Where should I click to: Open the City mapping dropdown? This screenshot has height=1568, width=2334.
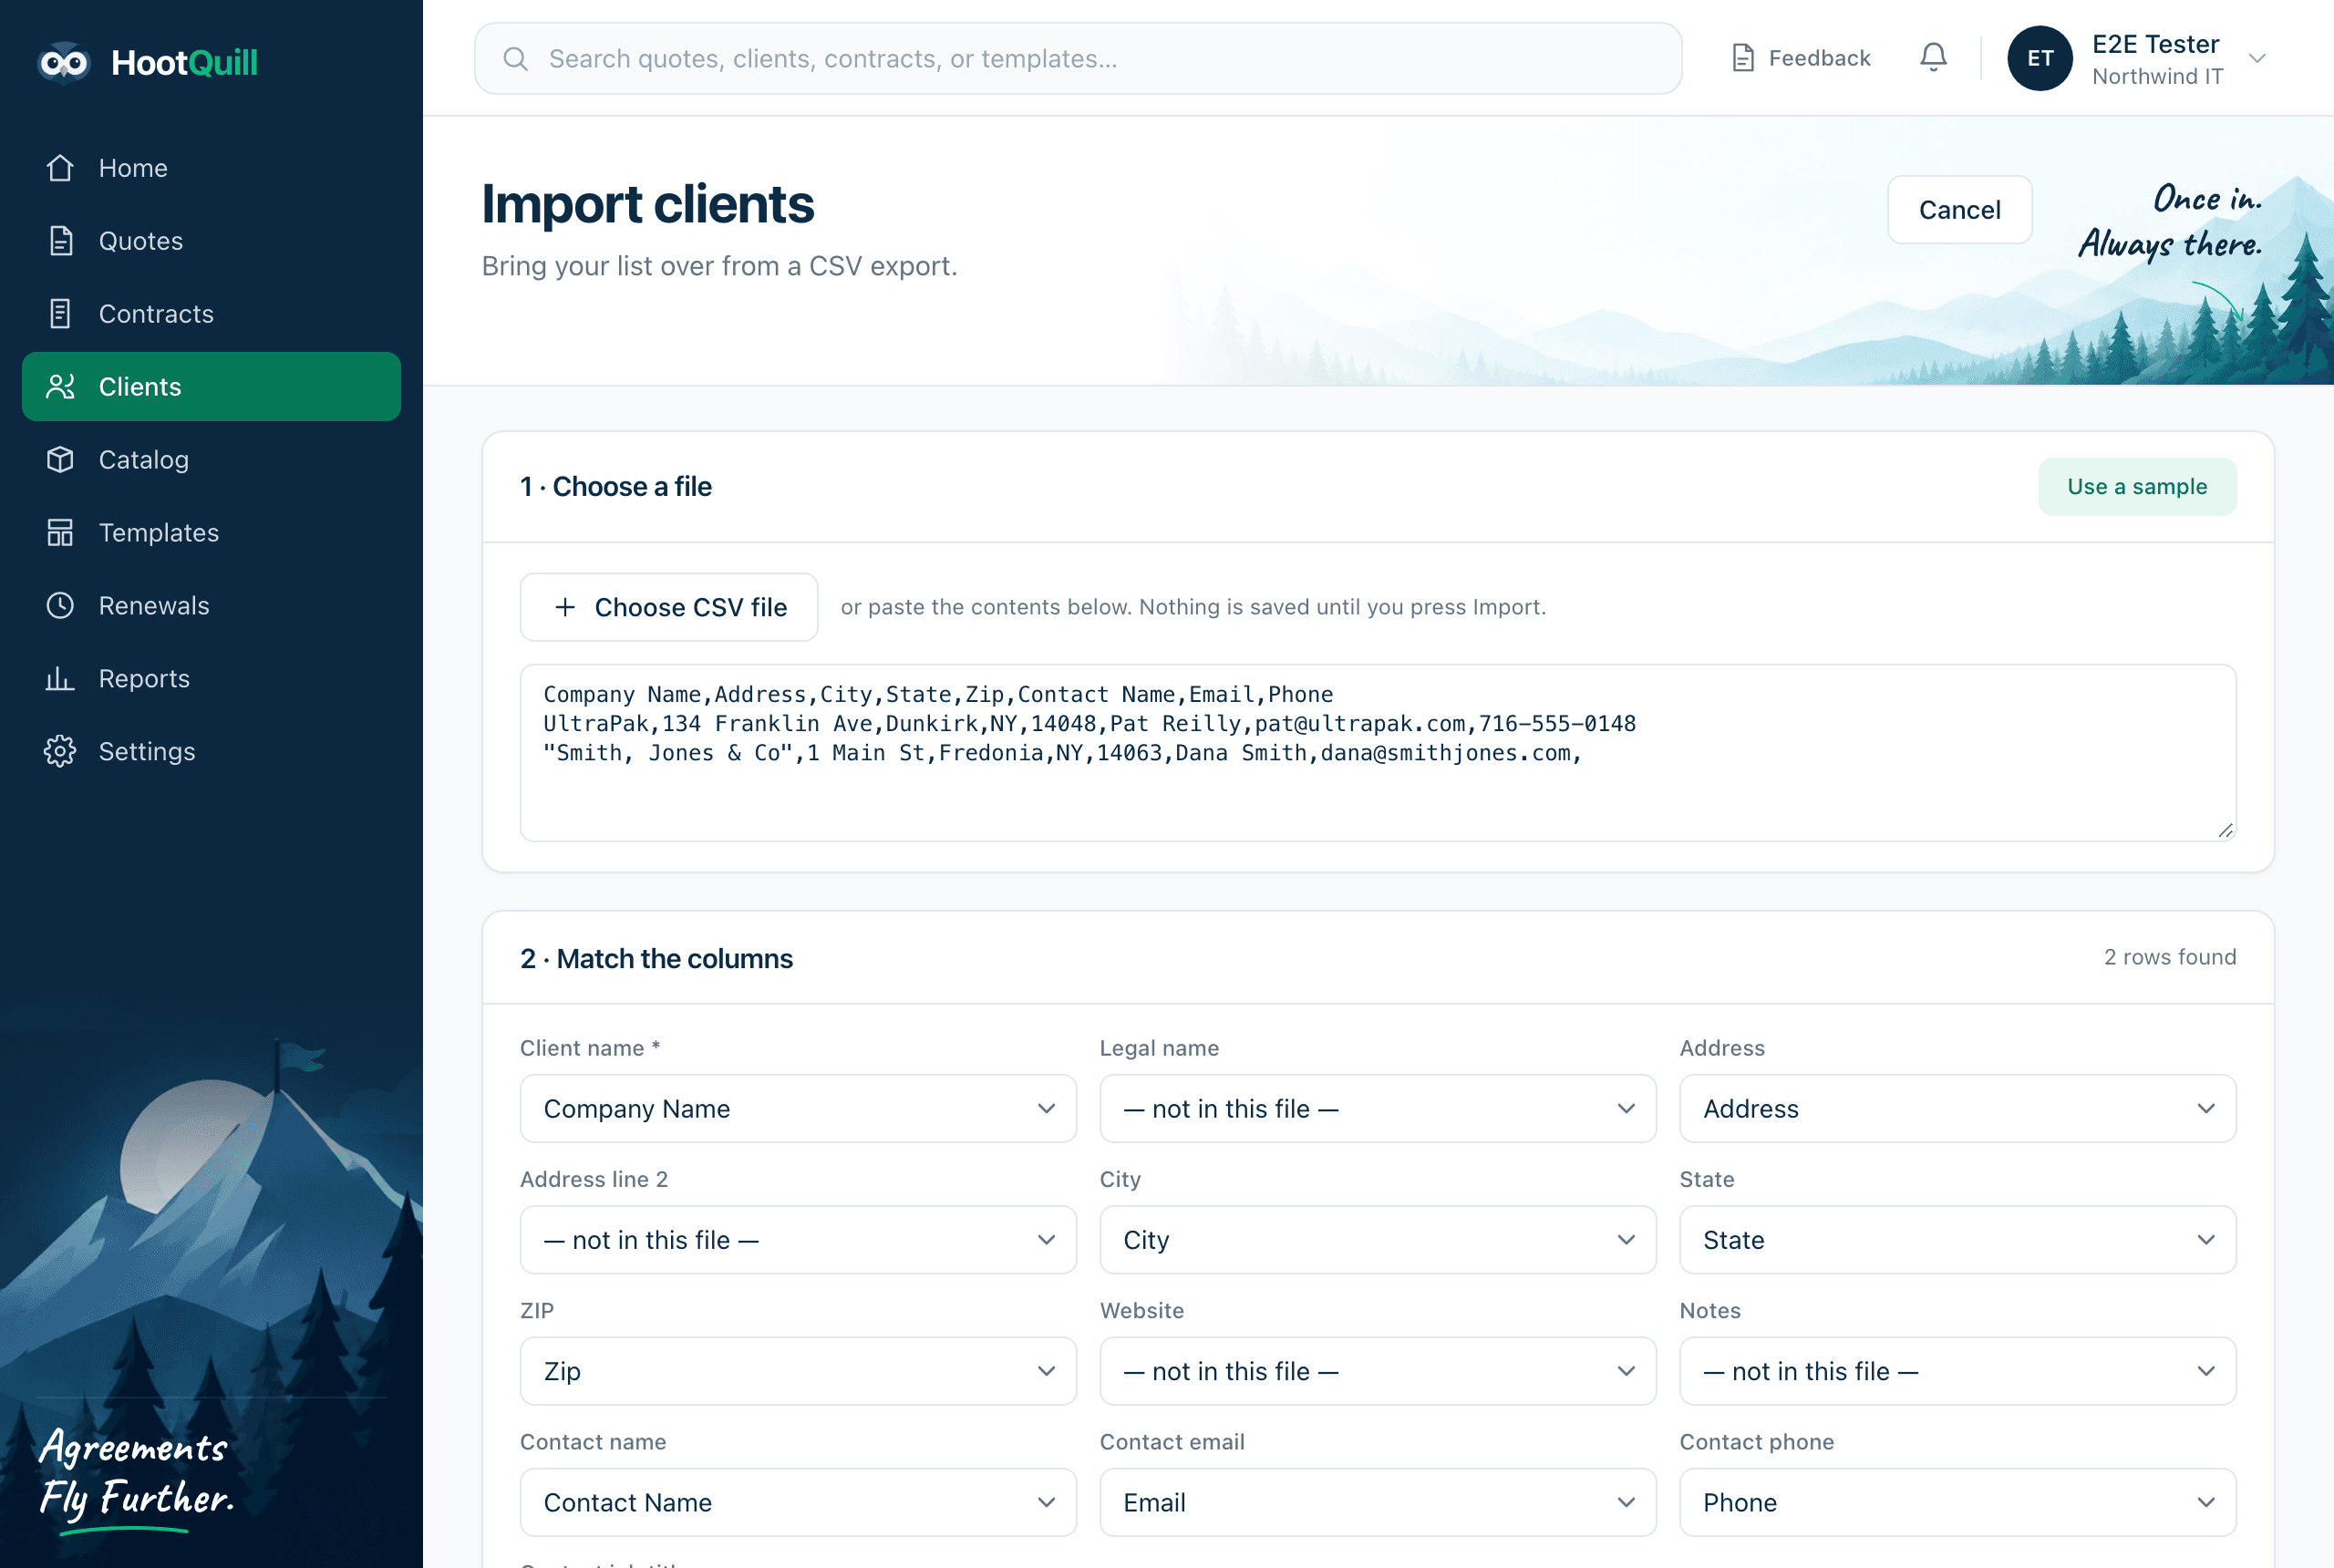tap(1377, 1240)
